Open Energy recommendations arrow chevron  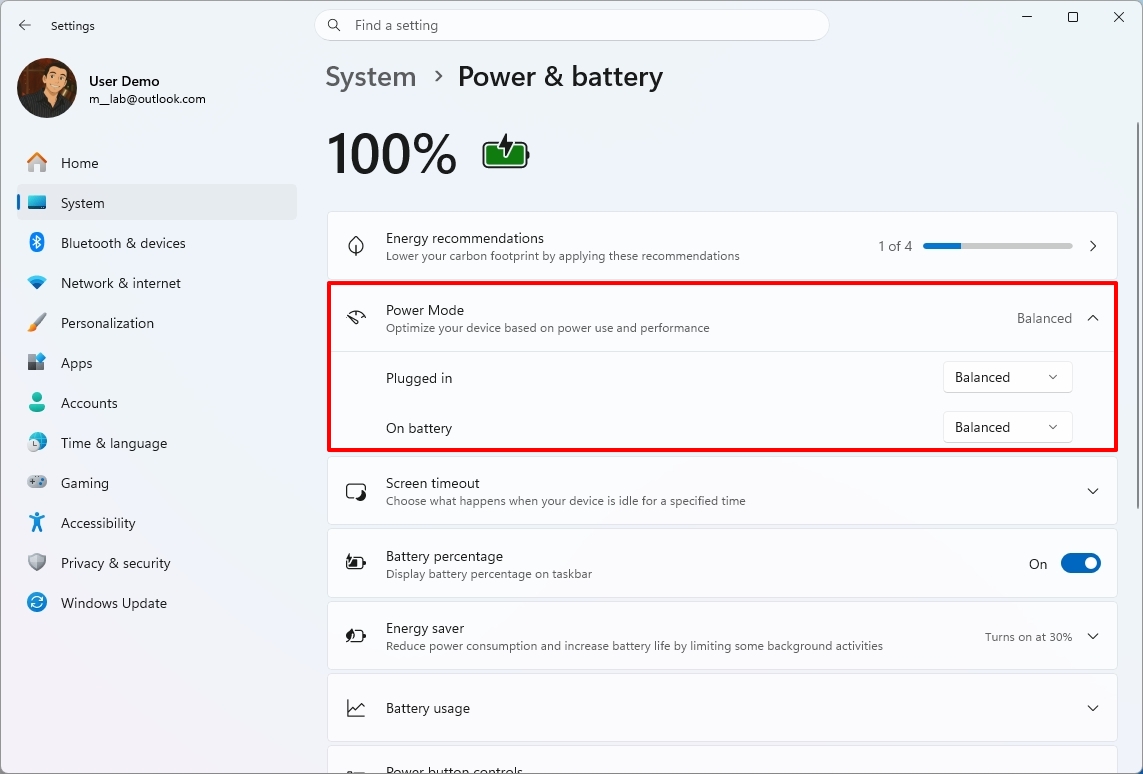(x=1093, y=246)
